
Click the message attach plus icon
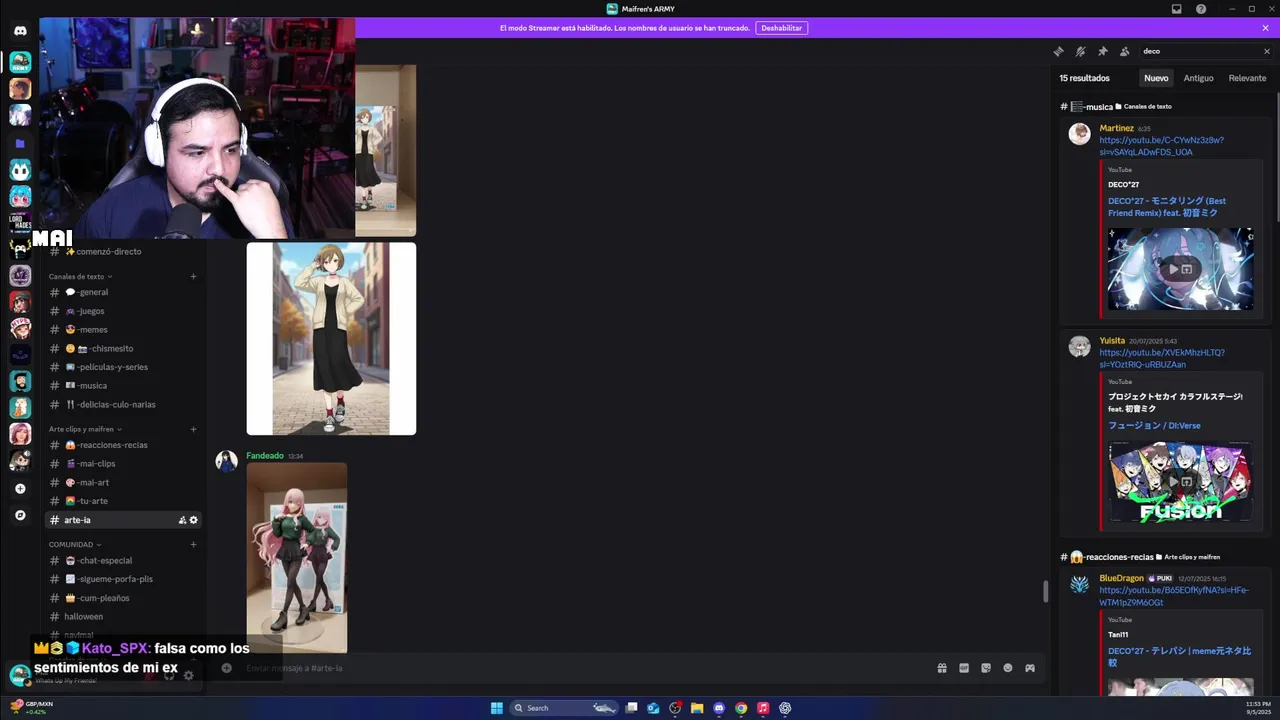coord(226,668)
